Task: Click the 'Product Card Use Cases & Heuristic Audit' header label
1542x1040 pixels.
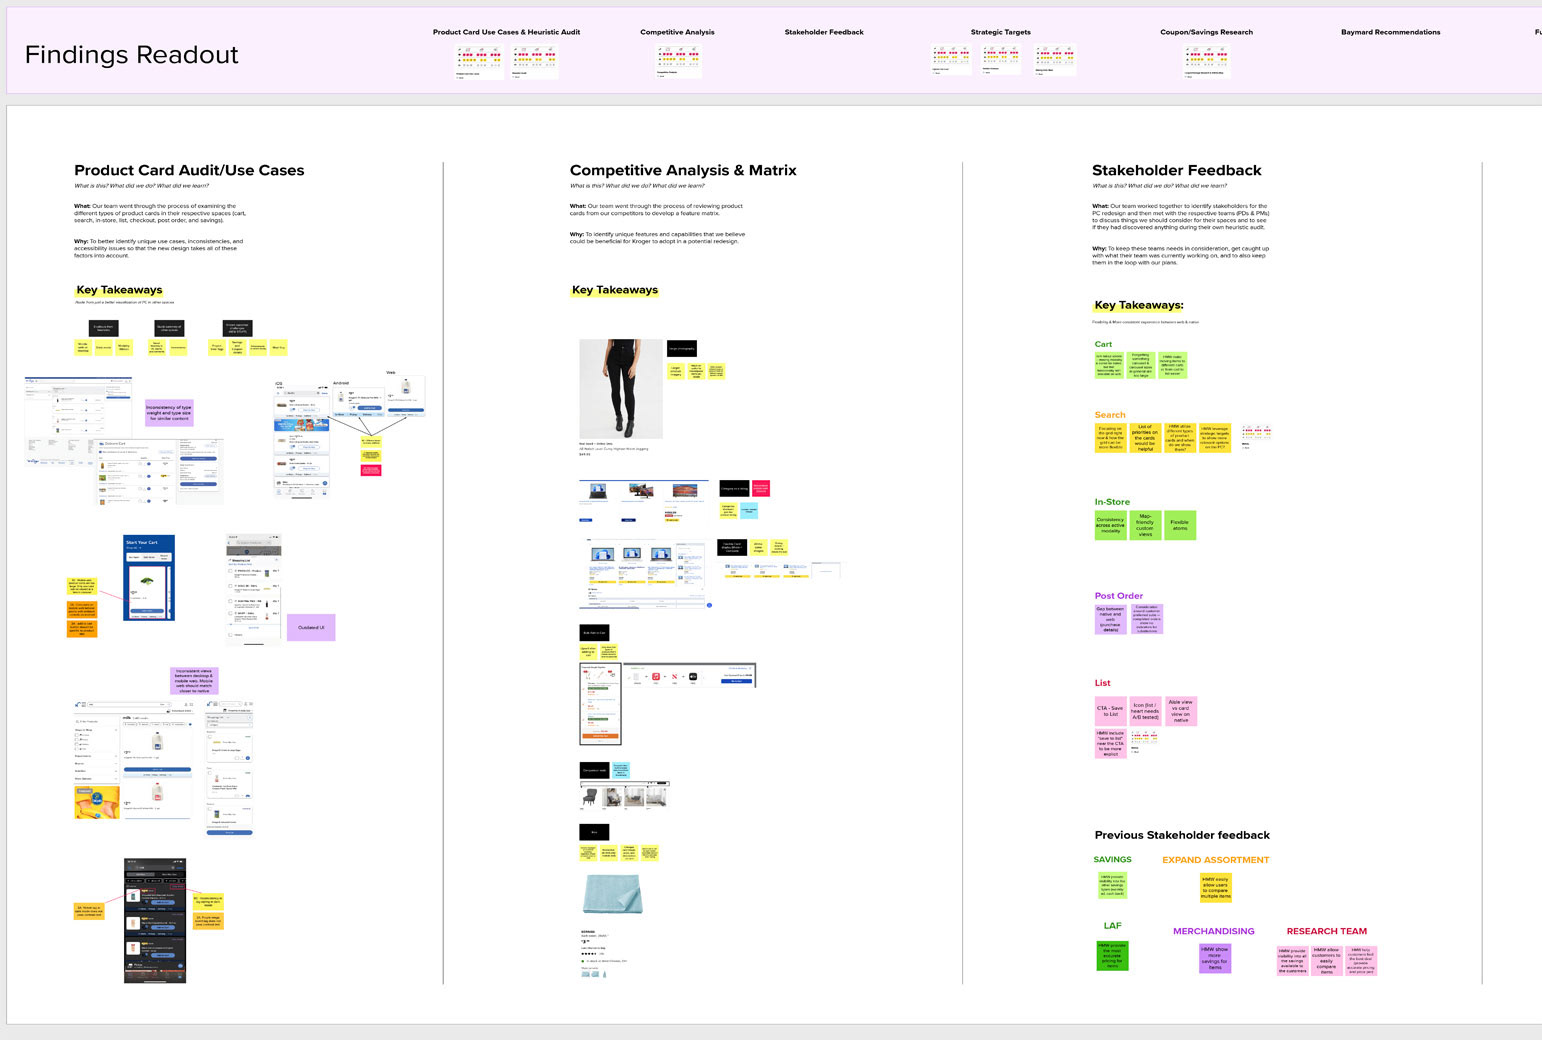Action: coord(506,32)
